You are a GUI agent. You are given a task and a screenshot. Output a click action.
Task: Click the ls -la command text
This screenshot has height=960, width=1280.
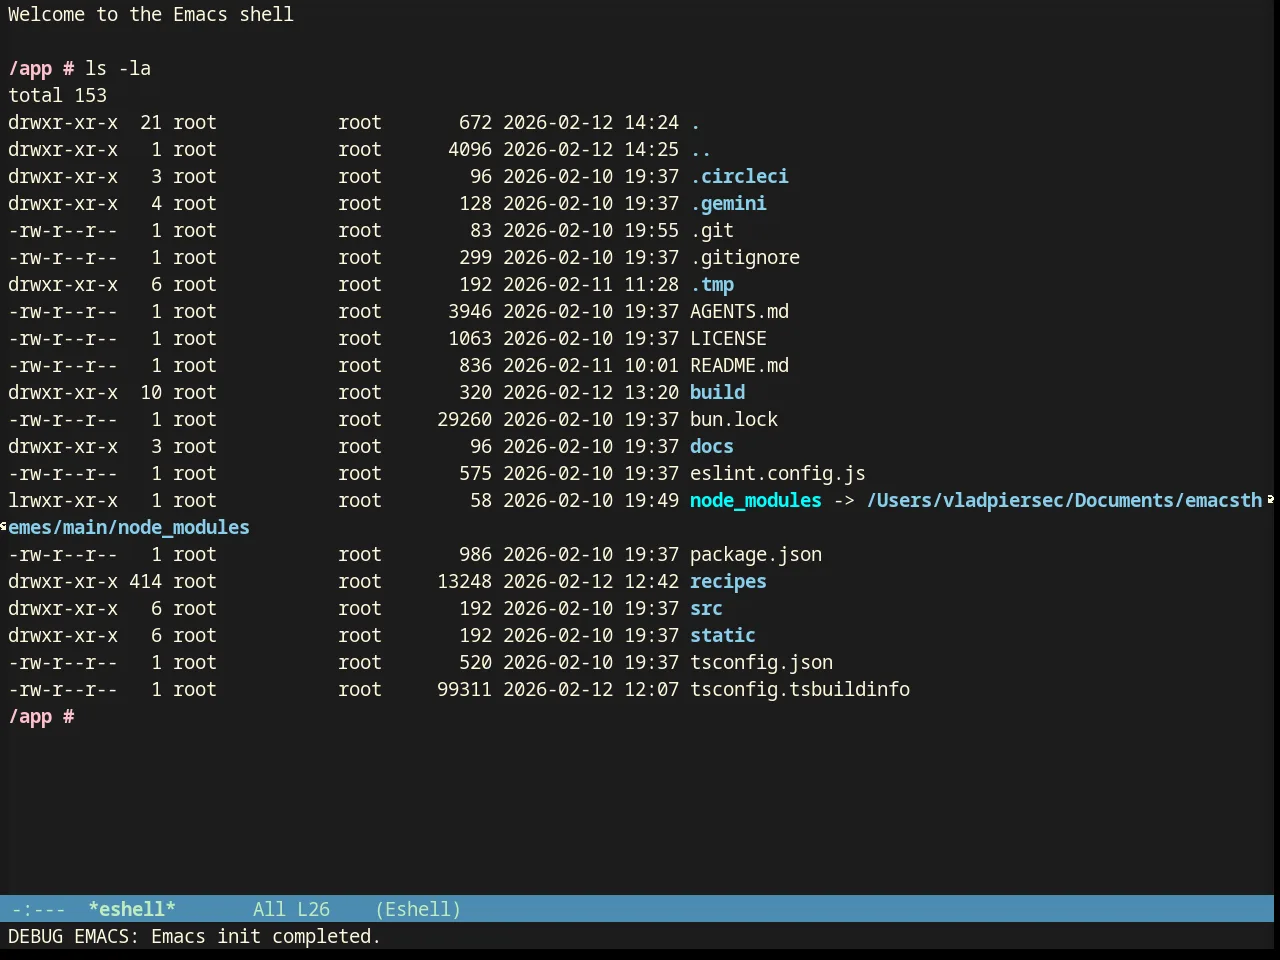(118, 68)
